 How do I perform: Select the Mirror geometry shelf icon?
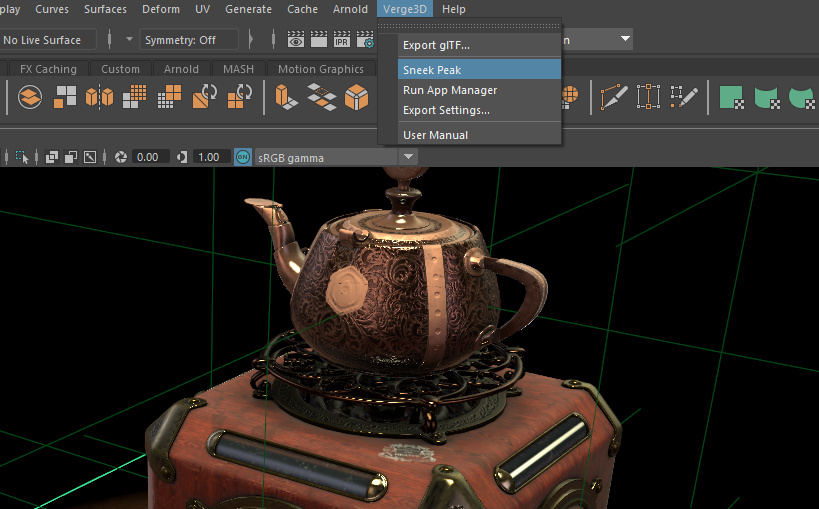(99, 97)
